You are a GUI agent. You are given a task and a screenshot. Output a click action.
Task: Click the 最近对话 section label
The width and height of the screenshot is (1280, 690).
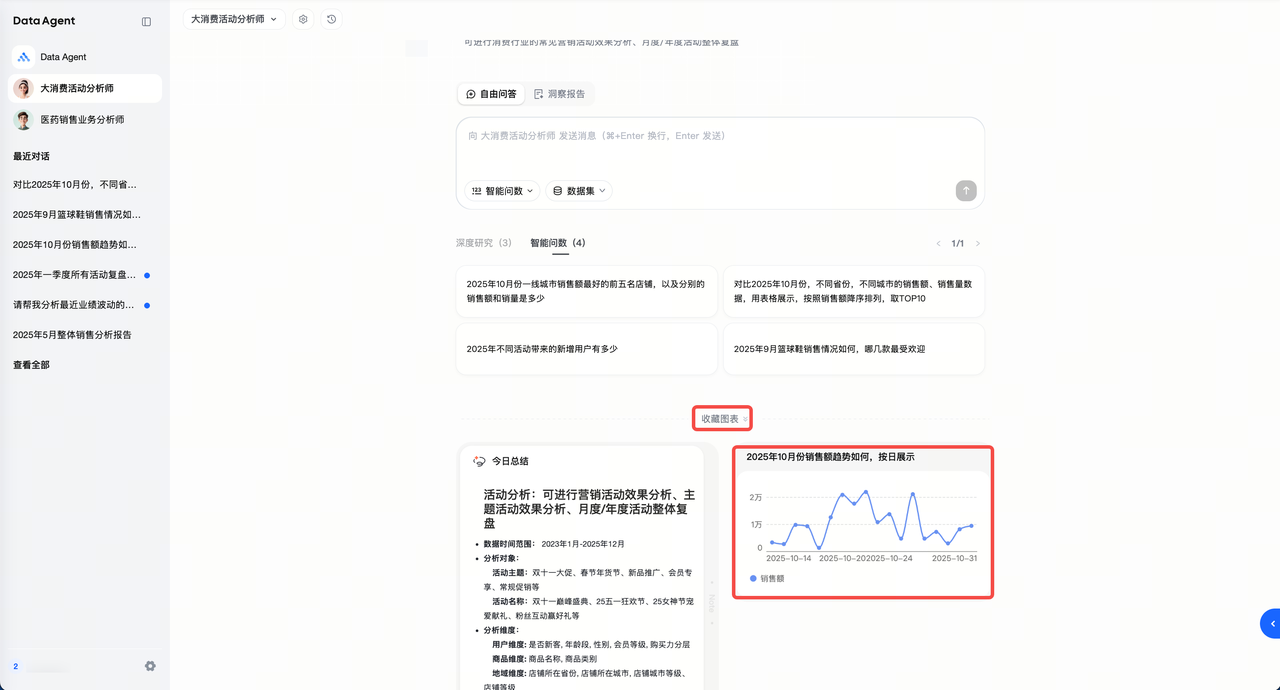[31, 156]
